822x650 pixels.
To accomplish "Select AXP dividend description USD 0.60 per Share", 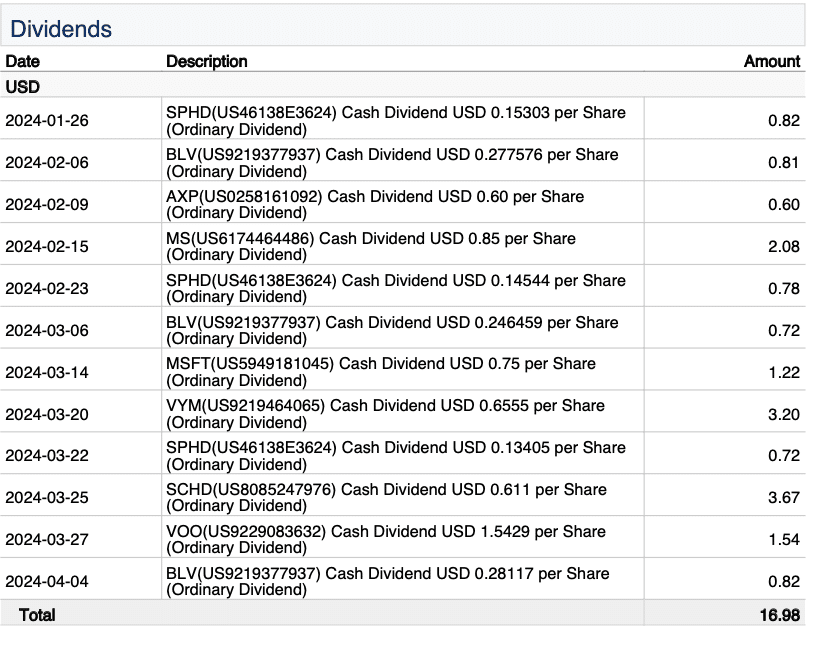I will pyautogui.click(x=375, y=204).
